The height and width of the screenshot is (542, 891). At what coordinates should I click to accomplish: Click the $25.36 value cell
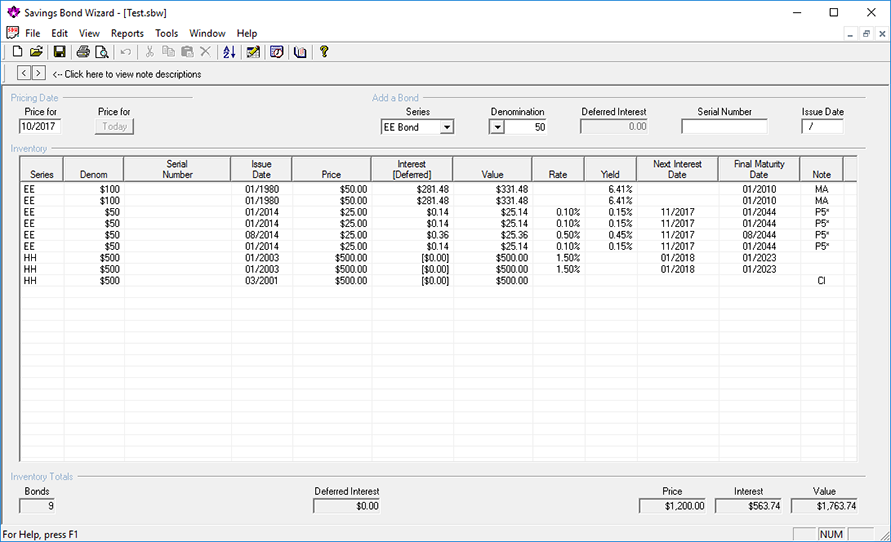coord(493,235)
